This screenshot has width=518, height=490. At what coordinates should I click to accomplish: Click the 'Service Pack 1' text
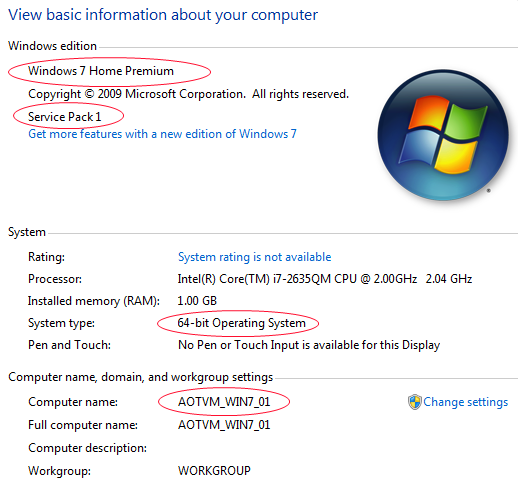pyautogui.click(x=64, y=117)
